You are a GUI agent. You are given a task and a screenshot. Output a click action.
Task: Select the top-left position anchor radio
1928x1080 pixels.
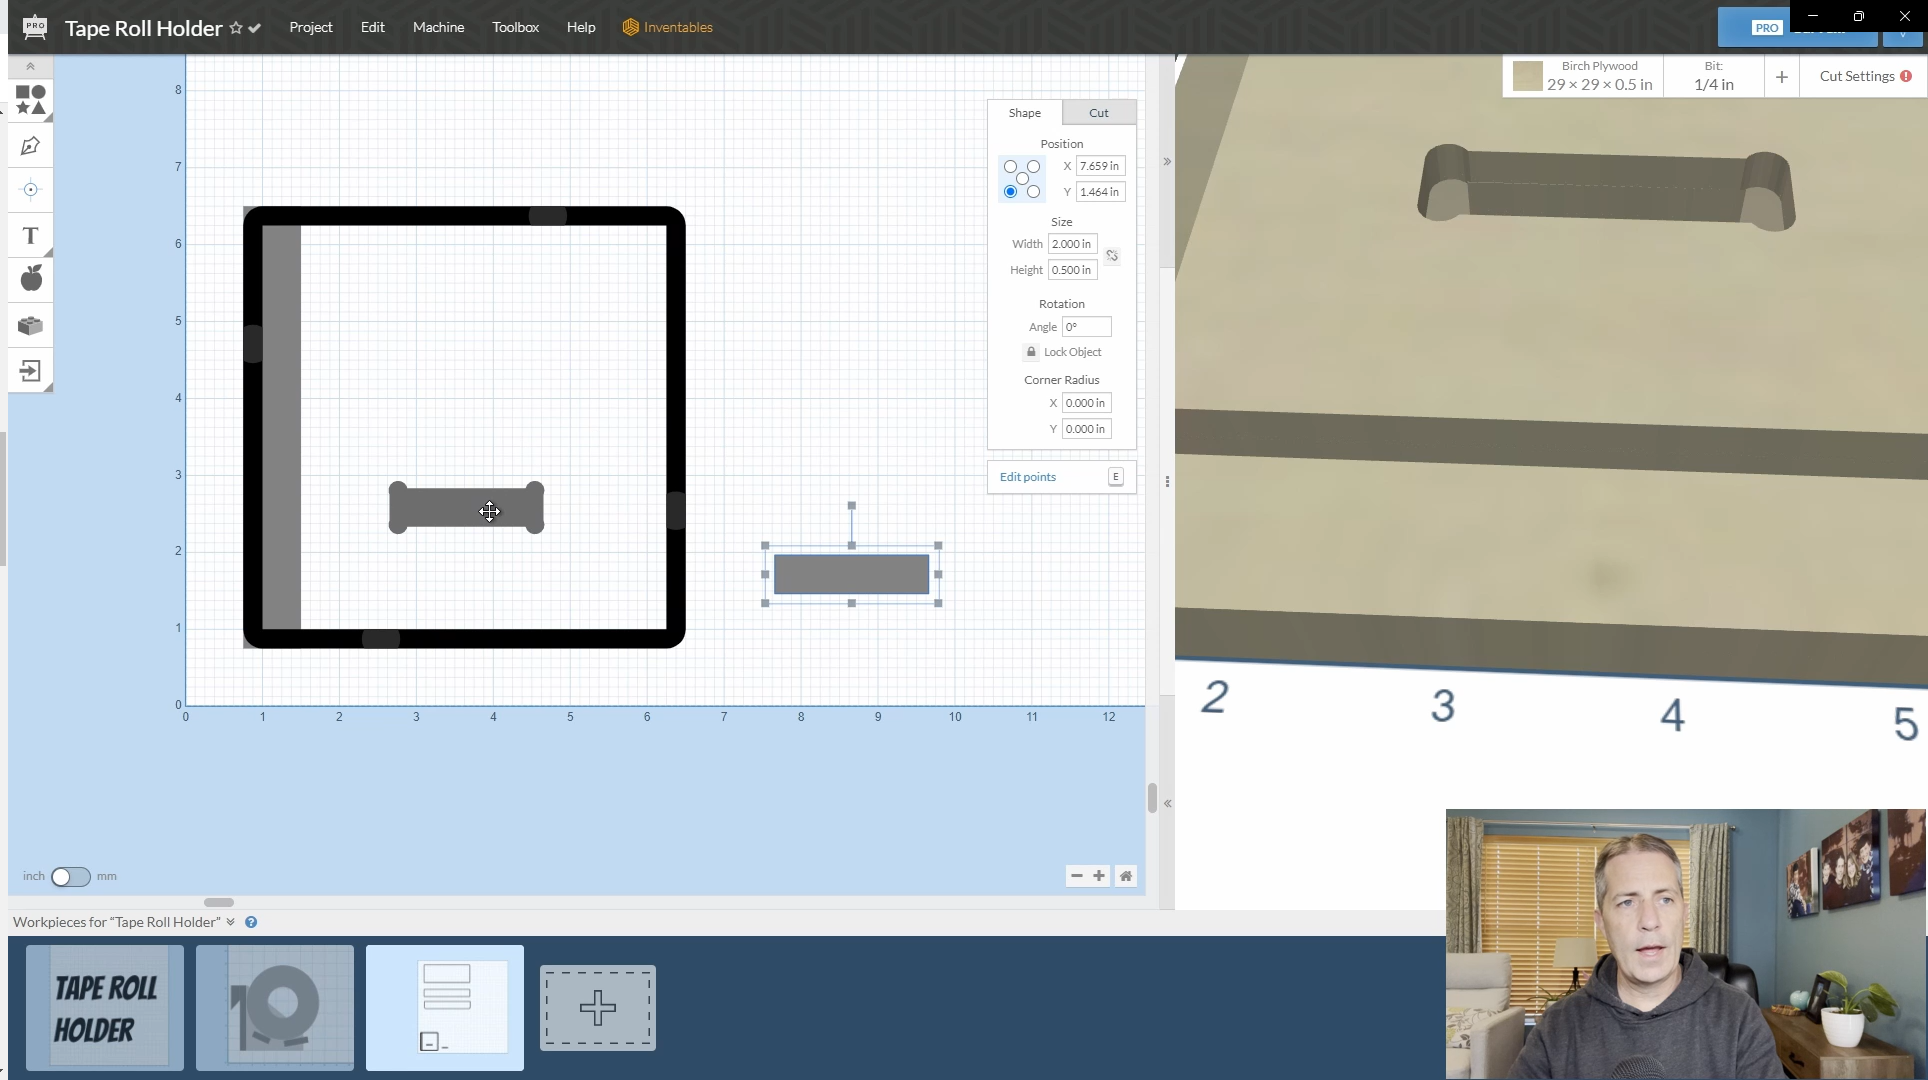click(x=1010, y=167)
